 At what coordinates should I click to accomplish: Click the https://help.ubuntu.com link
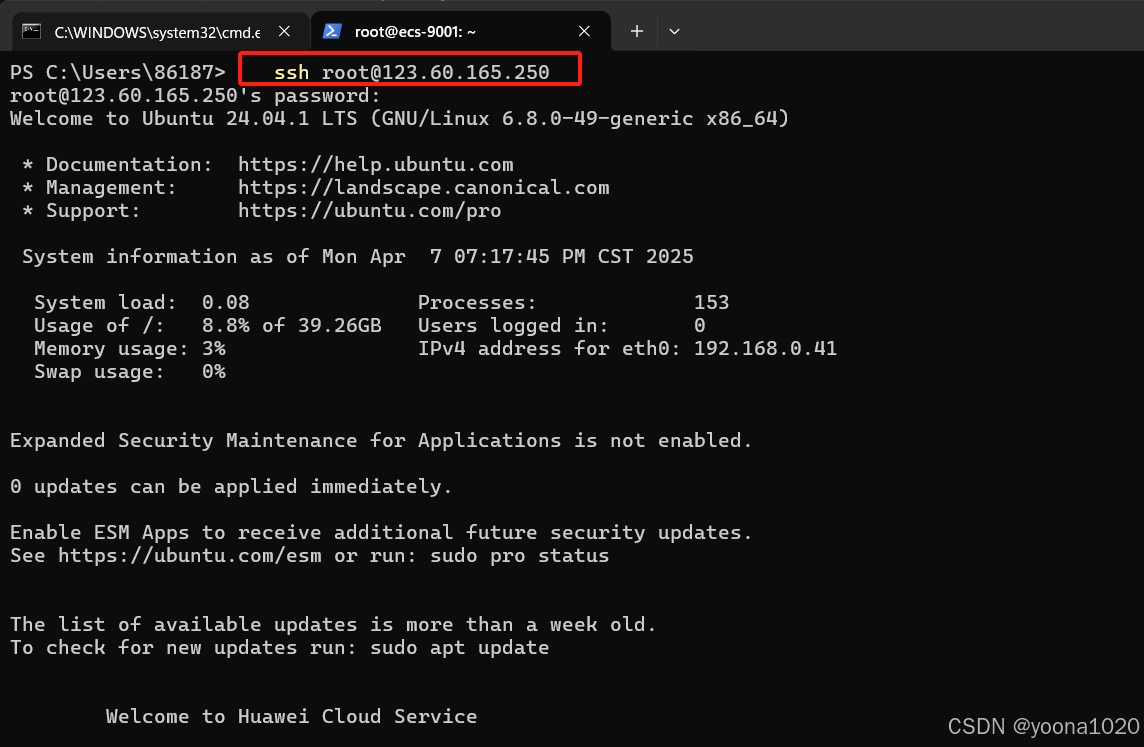[x=376, y=164]
